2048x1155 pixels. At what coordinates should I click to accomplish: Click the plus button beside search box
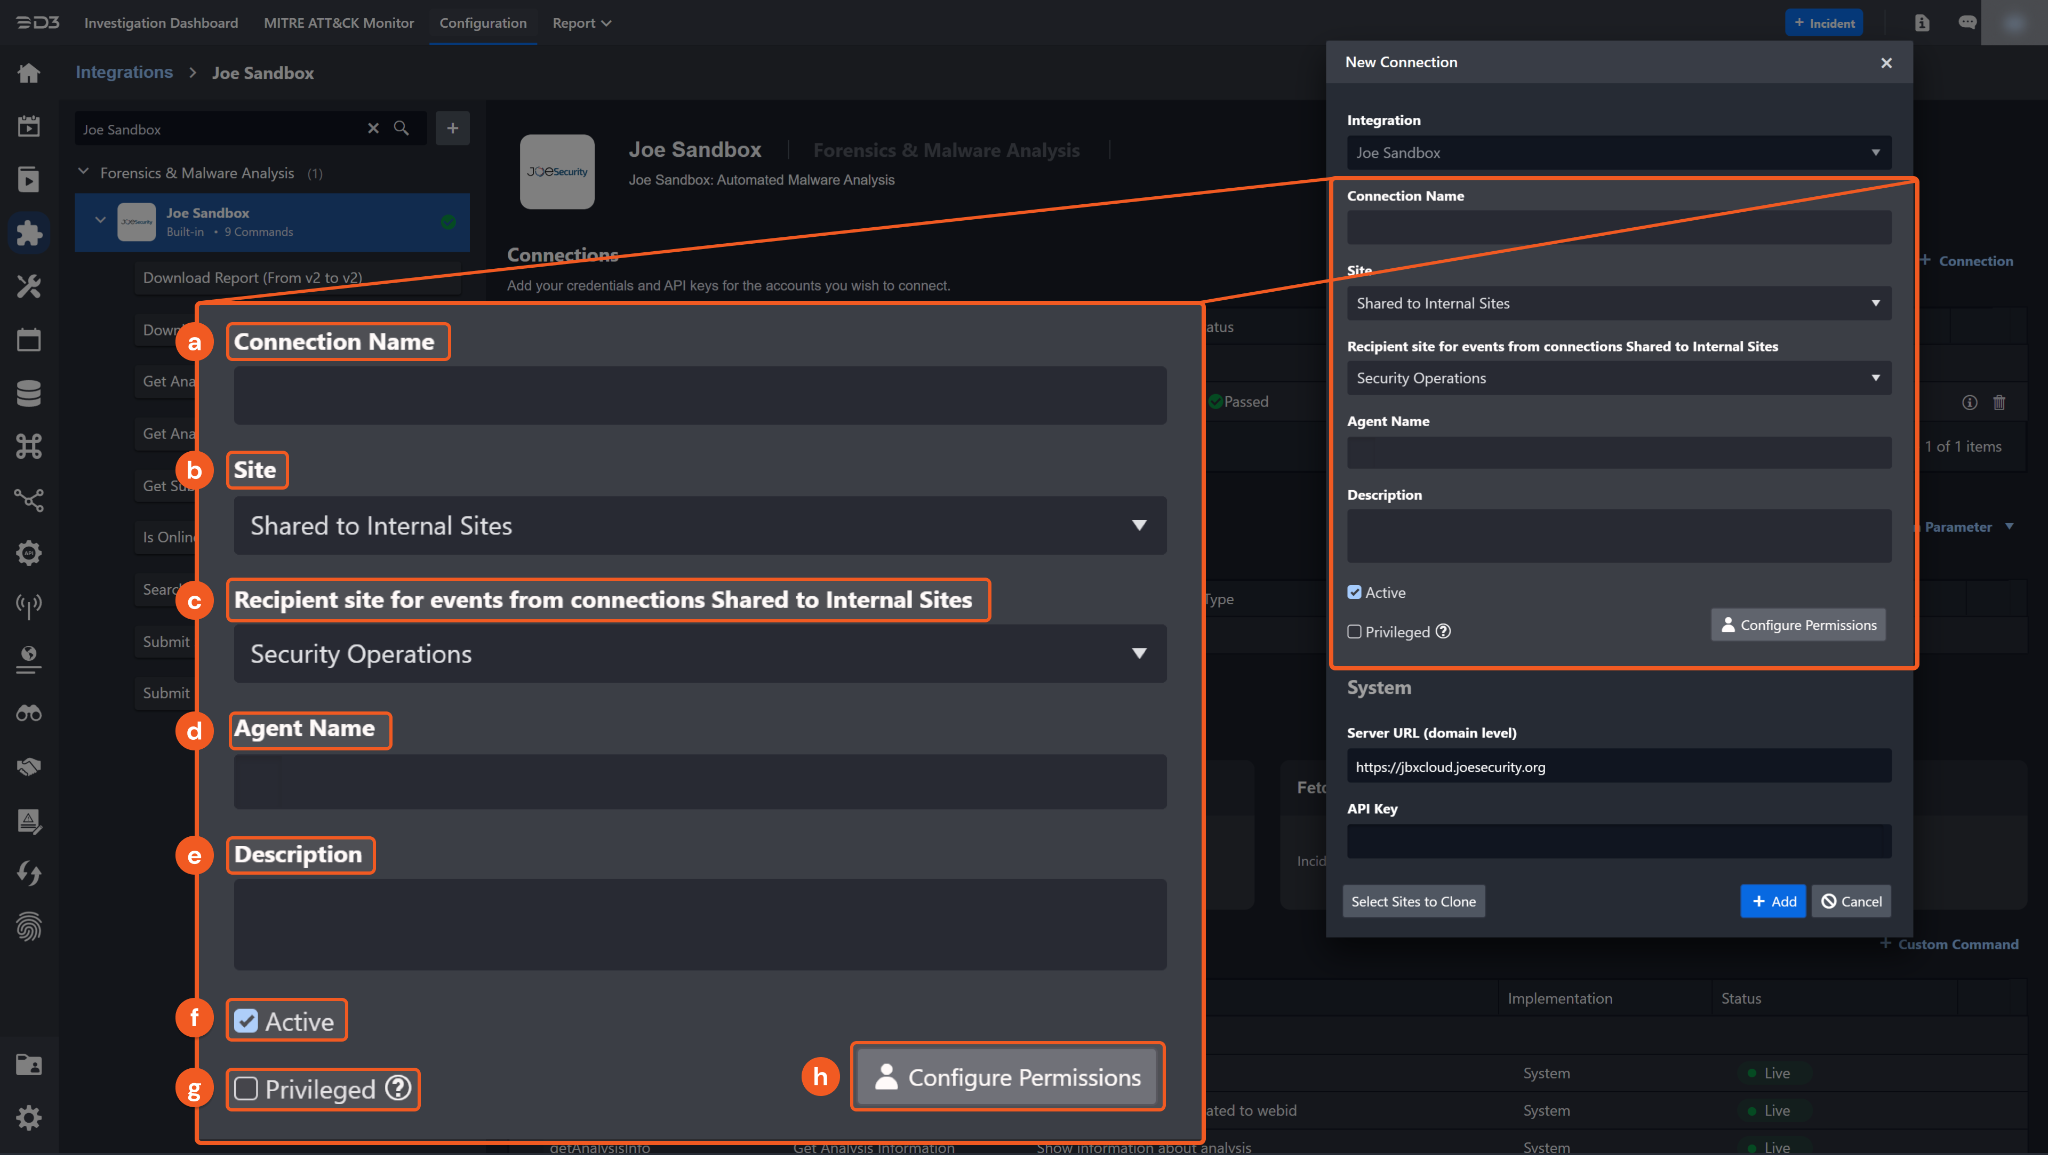(452, 128)
